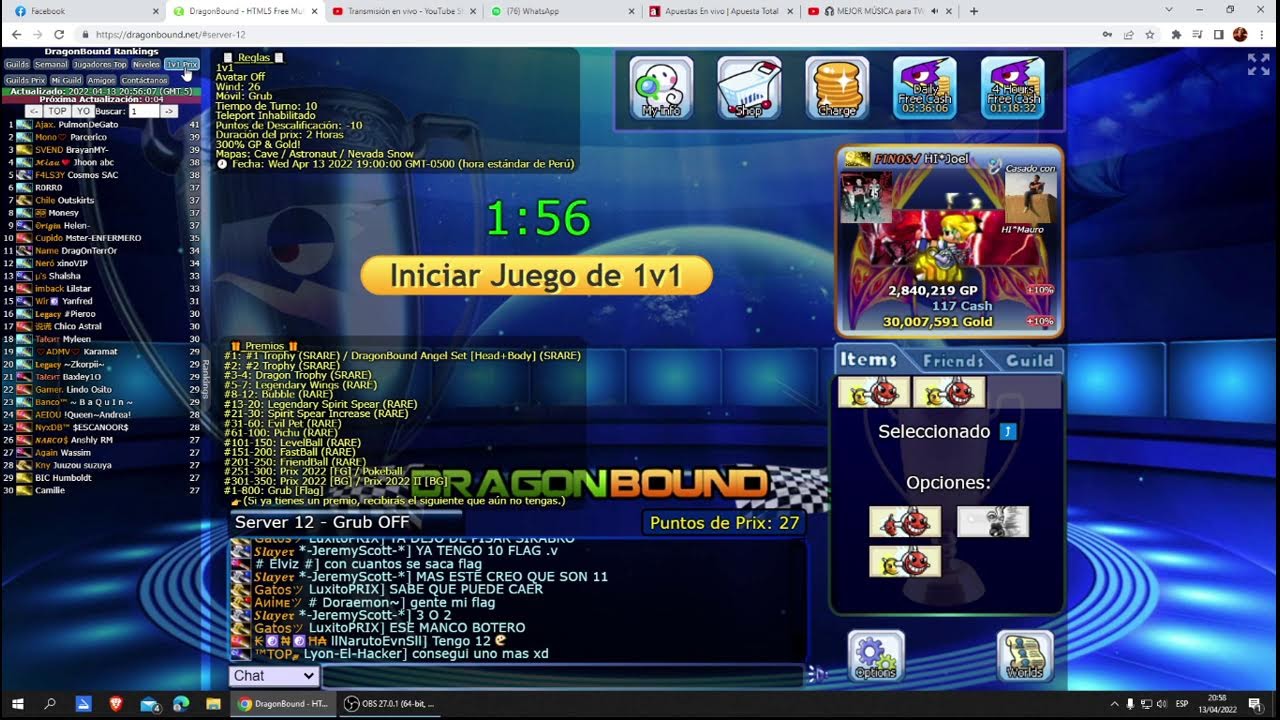1280x720 pixels.
Task: Switch to the Facebook browser tab
Action: (x=83, y=11)
